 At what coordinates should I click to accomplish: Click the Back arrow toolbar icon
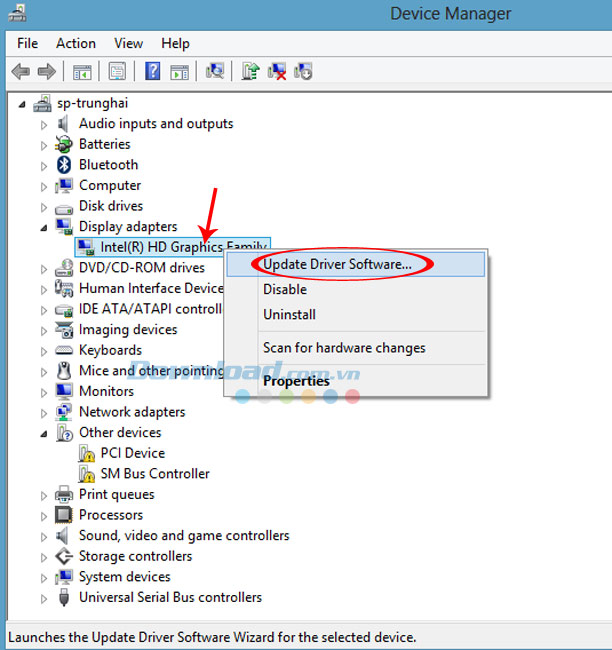[x=21, y=72]
